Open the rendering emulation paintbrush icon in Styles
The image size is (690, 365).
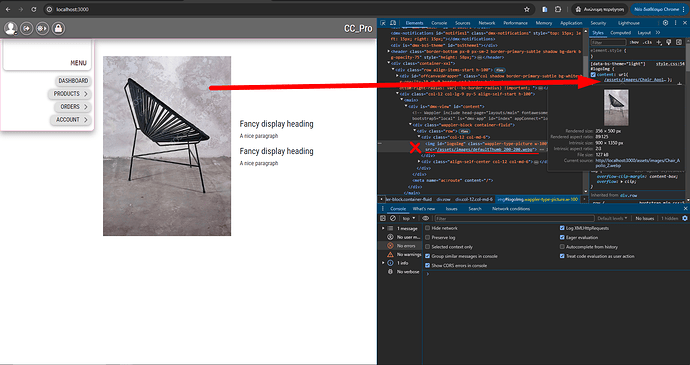(x=668, y=42)
